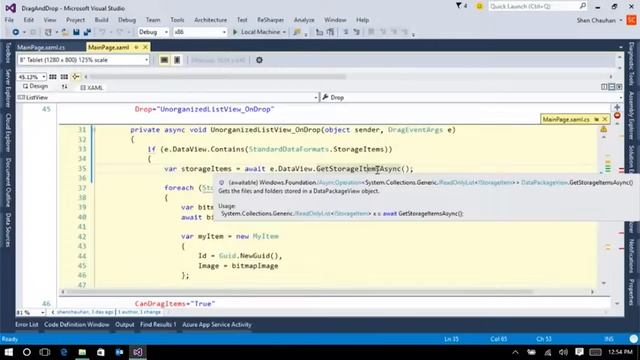Click the horizontal split pane icon
Screen dimensions: 640x360
pos(611,87)
